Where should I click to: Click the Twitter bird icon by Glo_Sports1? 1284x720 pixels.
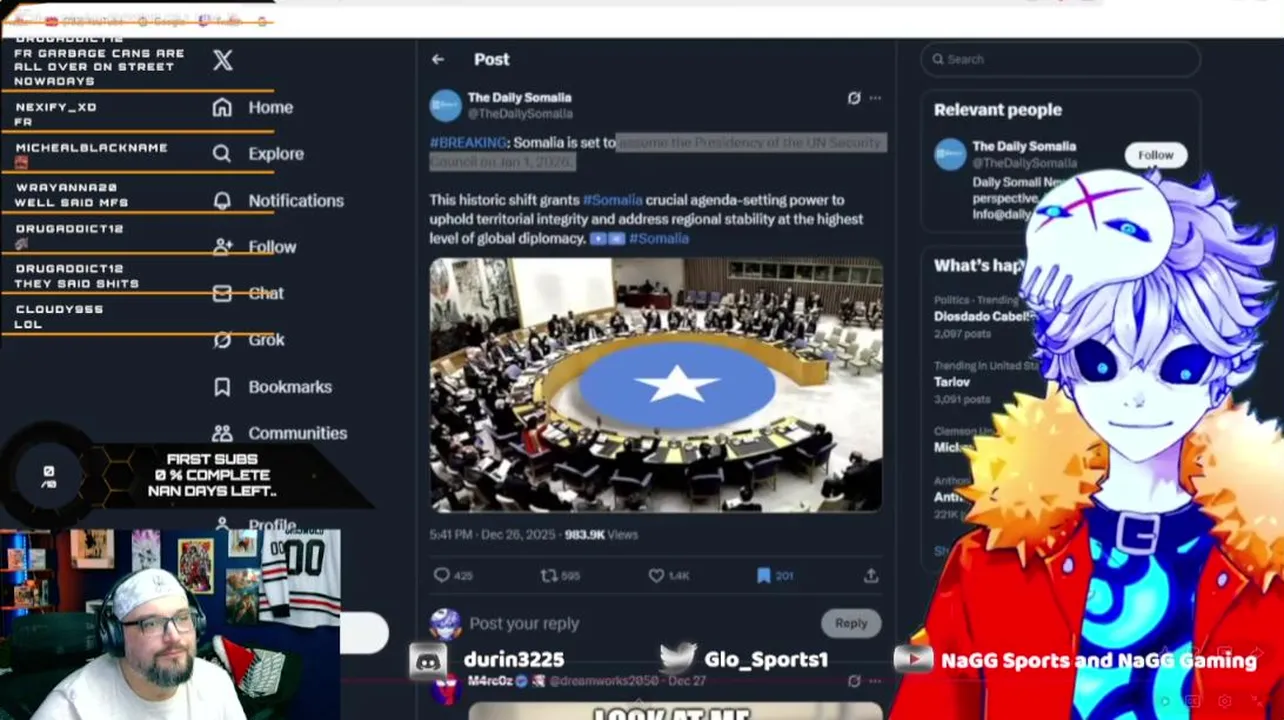[x=678, y=658]
